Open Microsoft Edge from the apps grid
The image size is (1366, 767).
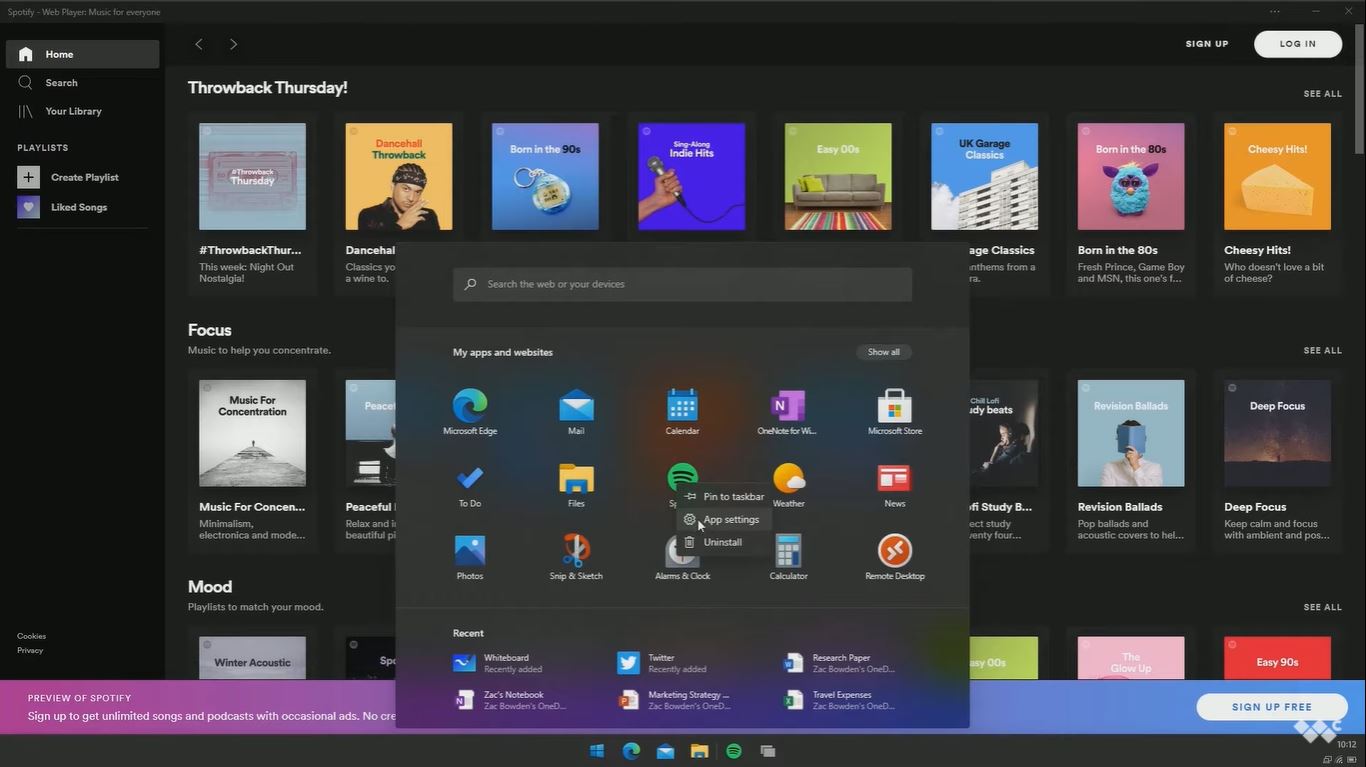coord(470,407)
